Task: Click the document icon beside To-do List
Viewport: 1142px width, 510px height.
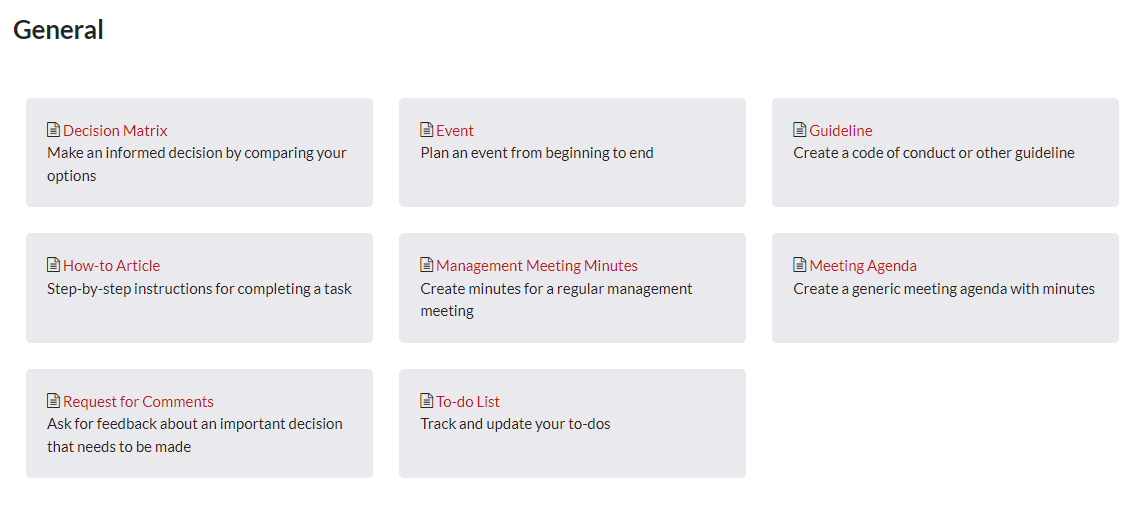Action: (427, 401)
